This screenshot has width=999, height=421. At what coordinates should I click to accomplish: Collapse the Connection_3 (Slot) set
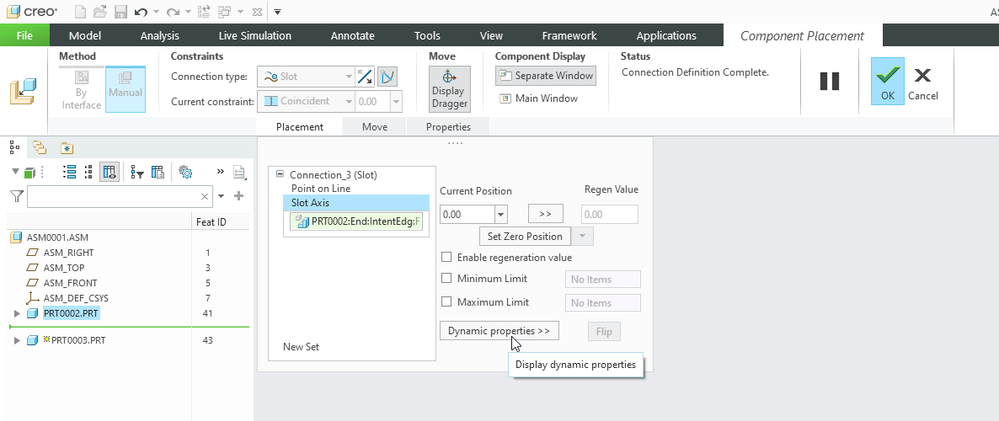click(280, 174)
